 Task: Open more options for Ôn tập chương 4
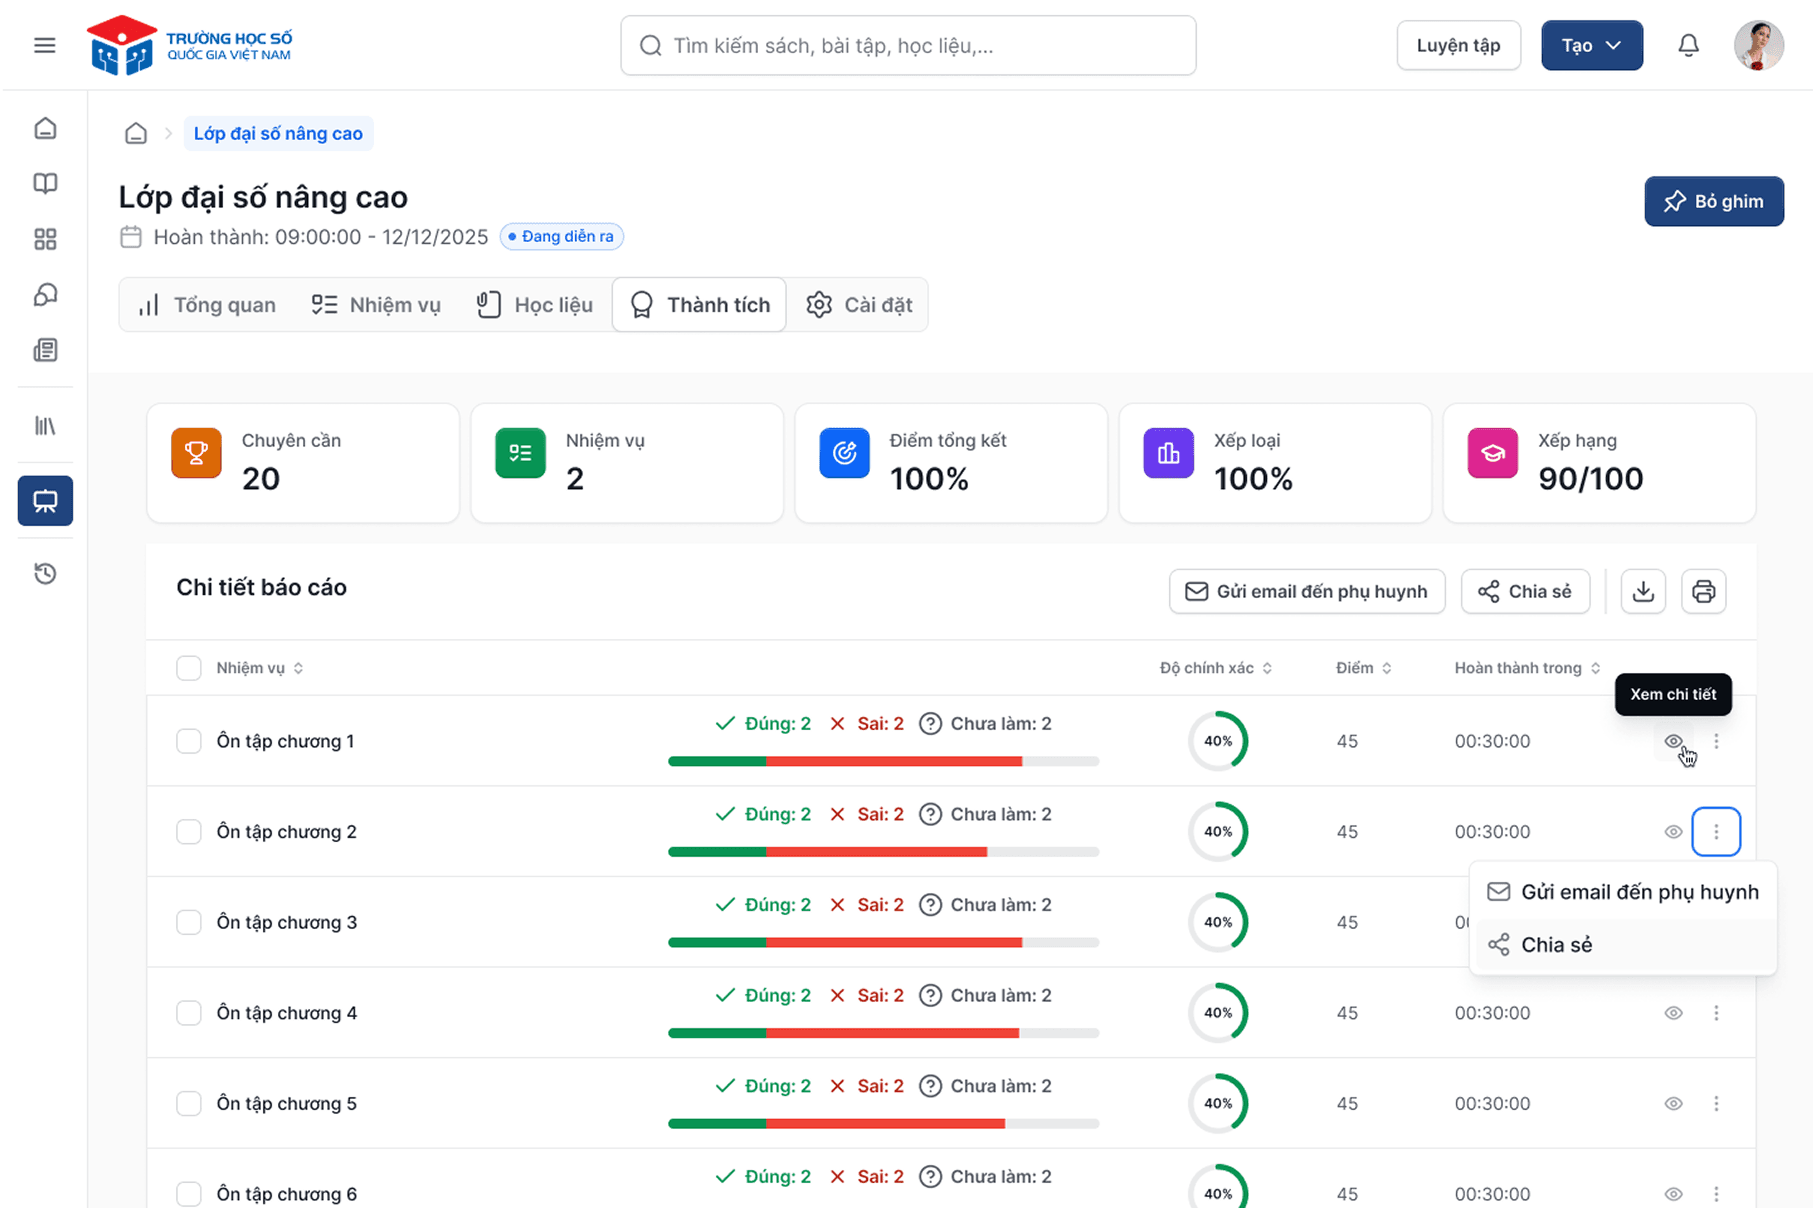(x=1716, y=1013)
